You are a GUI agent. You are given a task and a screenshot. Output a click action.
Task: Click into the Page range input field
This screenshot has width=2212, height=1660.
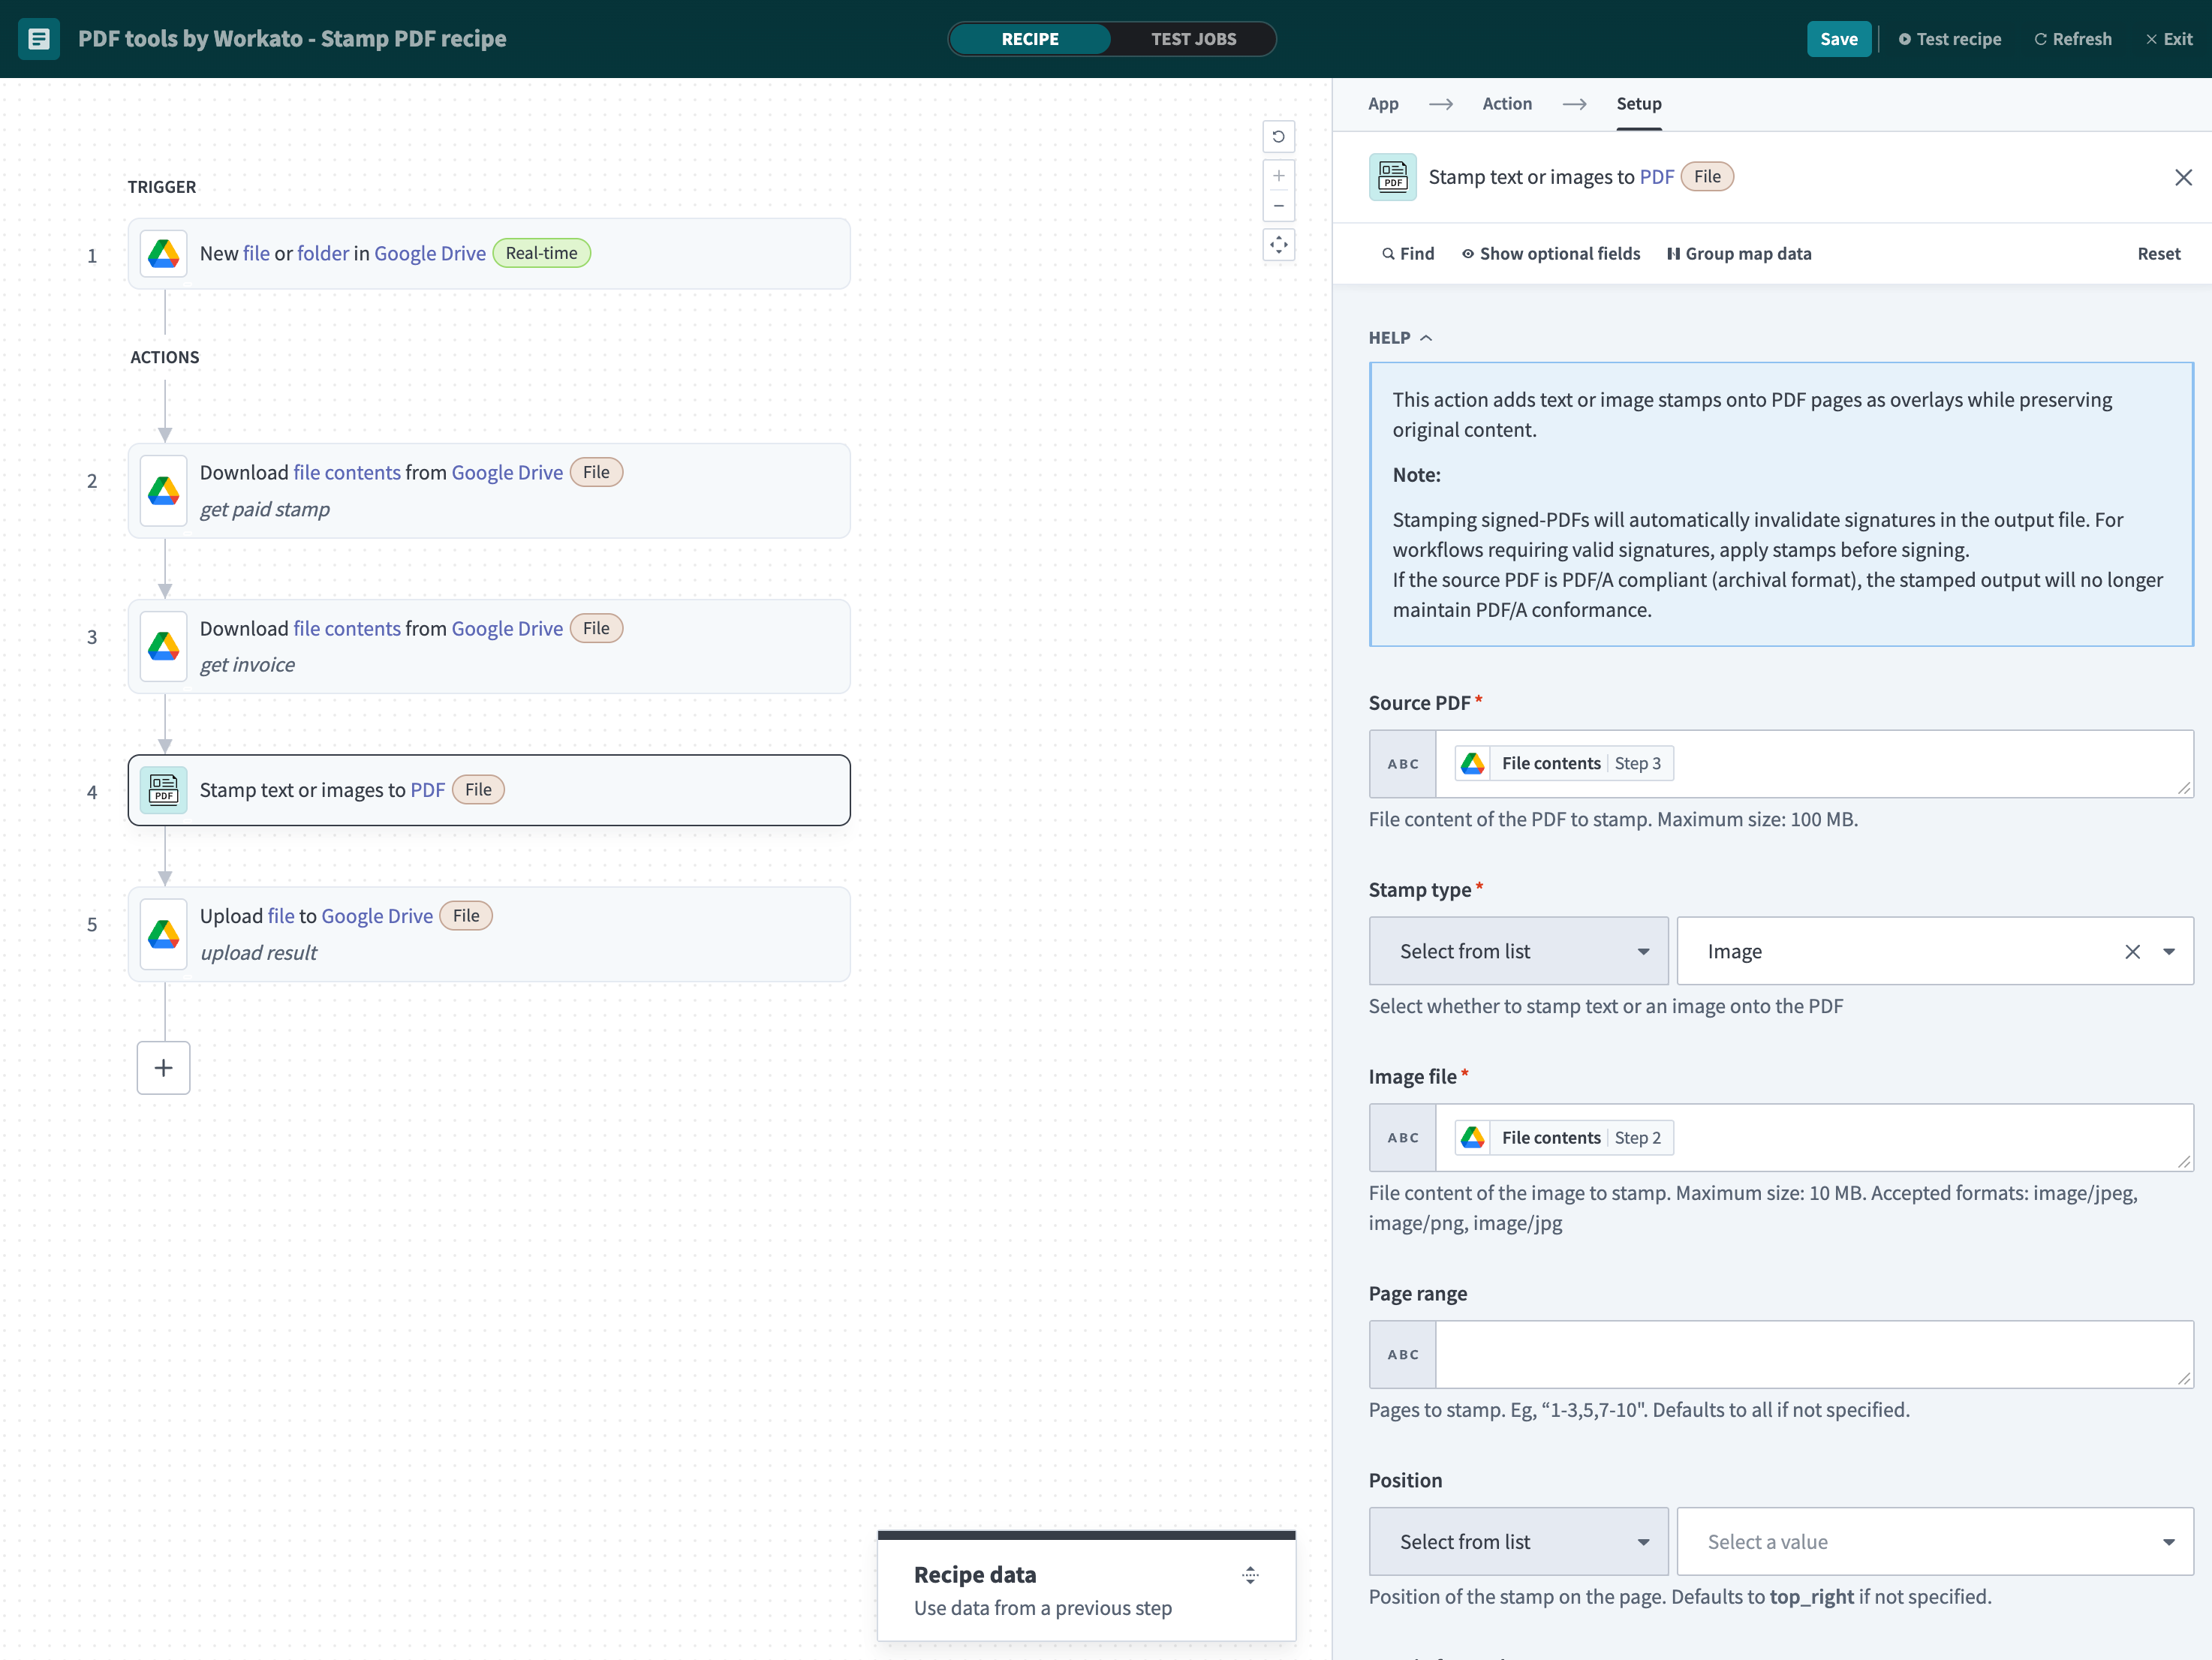click(1812, 1354)
